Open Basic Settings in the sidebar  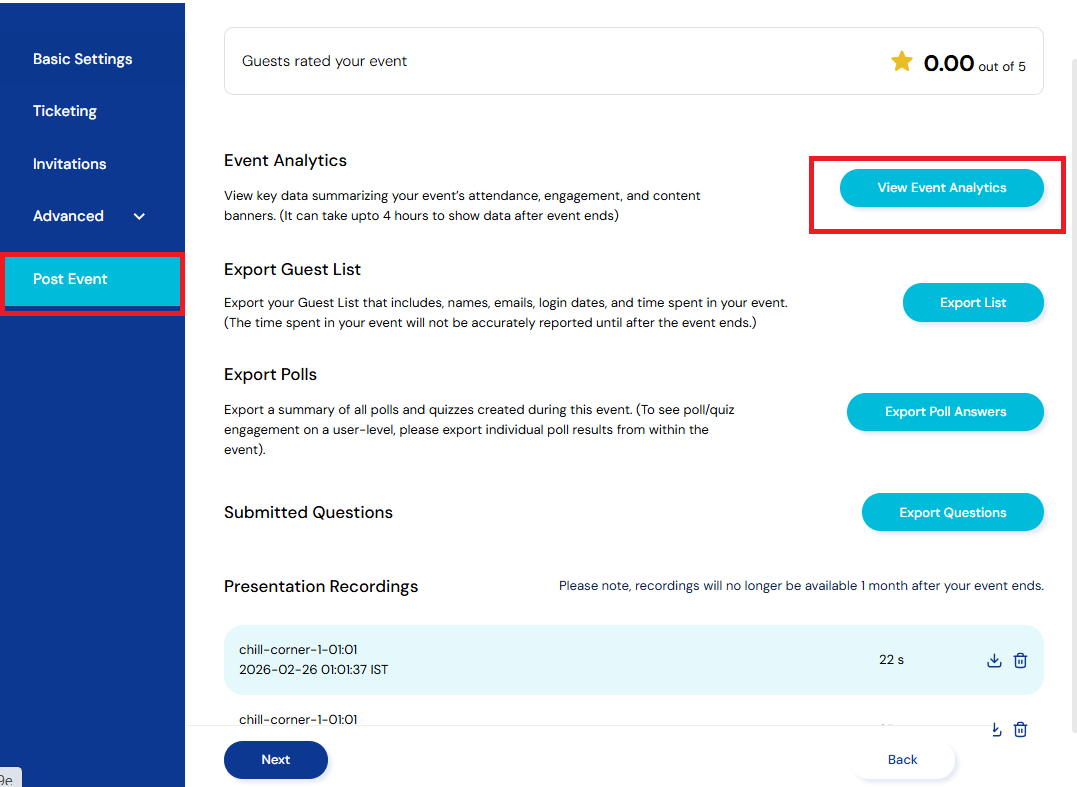(82, 59)
